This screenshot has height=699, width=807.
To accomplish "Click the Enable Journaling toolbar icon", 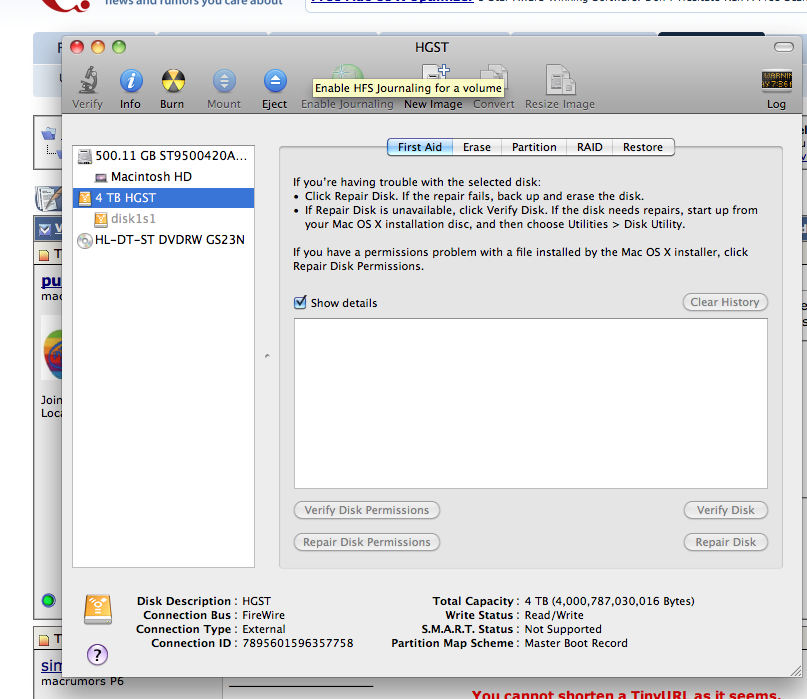I will click(347, 72).
